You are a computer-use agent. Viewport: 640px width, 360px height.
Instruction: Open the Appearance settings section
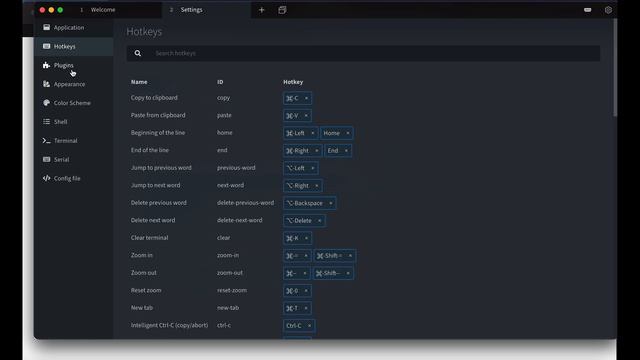[73, 84]
